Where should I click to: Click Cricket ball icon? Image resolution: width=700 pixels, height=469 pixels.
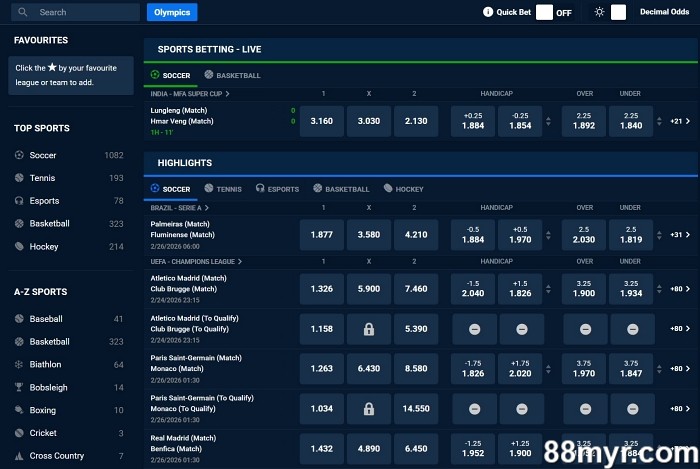click(19, 433)
